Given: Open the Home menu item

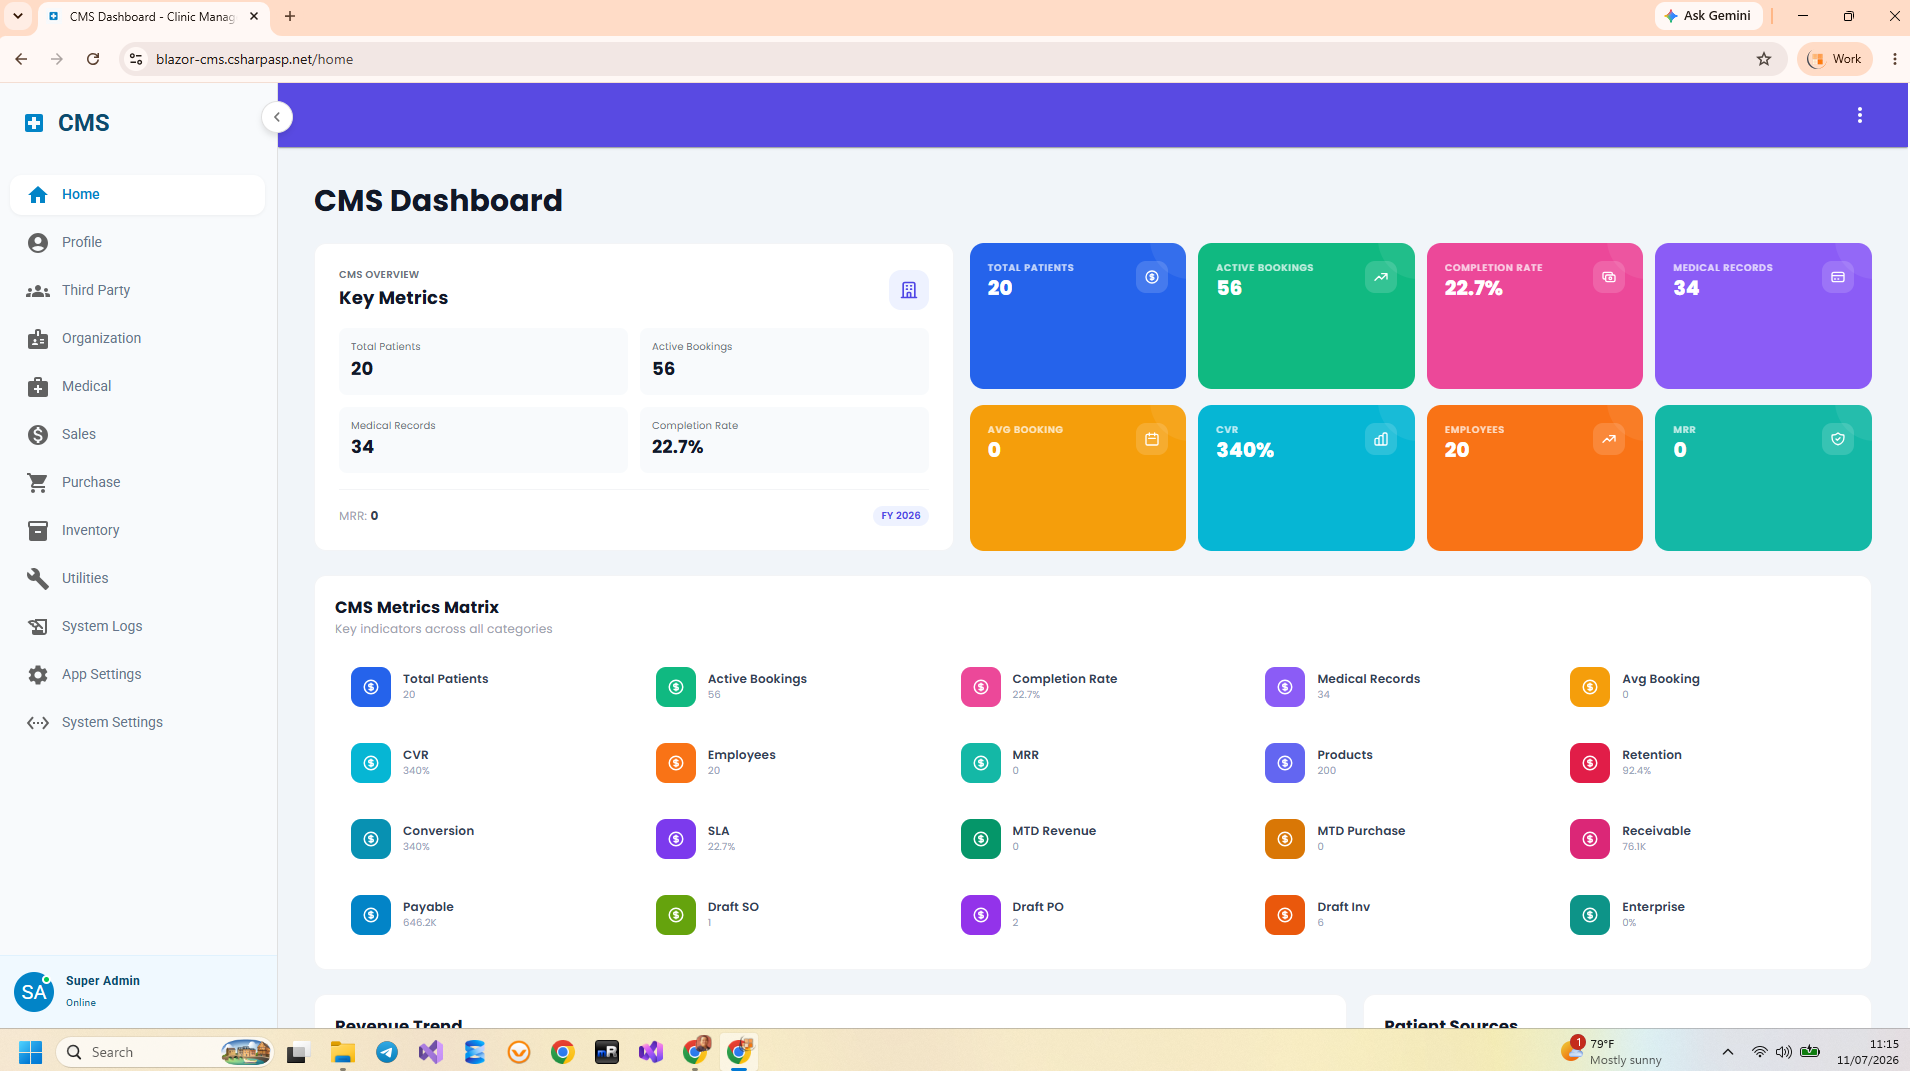Looking at the screenshot, I should [x=138, y=194].
